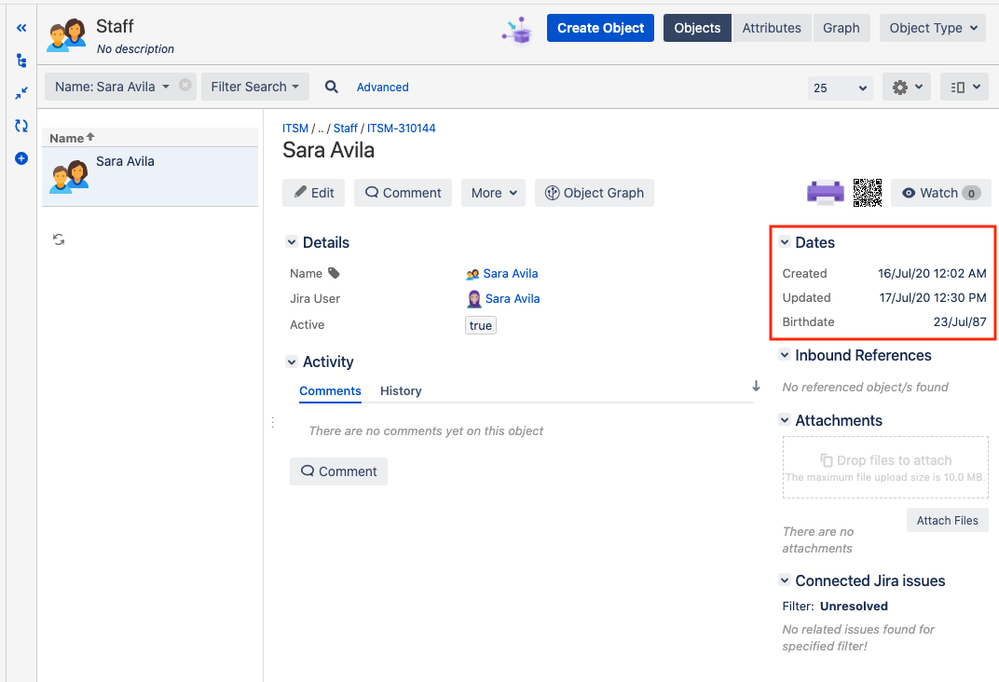Click the shrink arrows icon in sidebar

pyautogui.click(x=21, y=93)
